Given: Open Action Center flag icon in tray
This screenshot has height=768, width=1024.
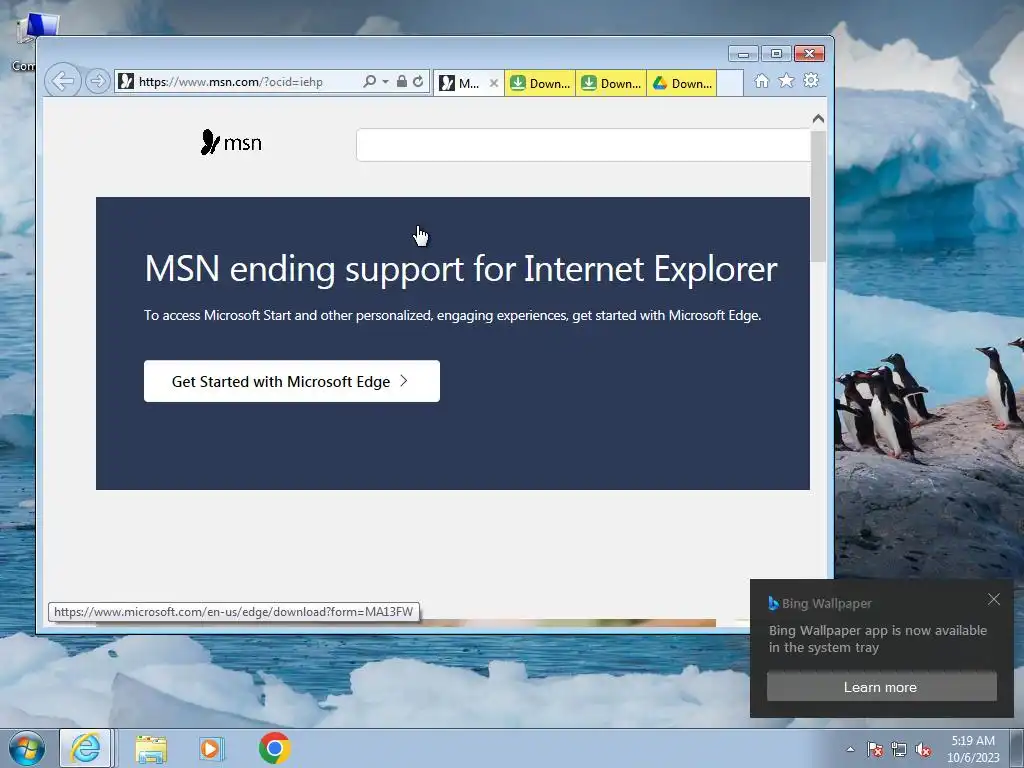Looking at the screenshot, I should tap(875, 749).
